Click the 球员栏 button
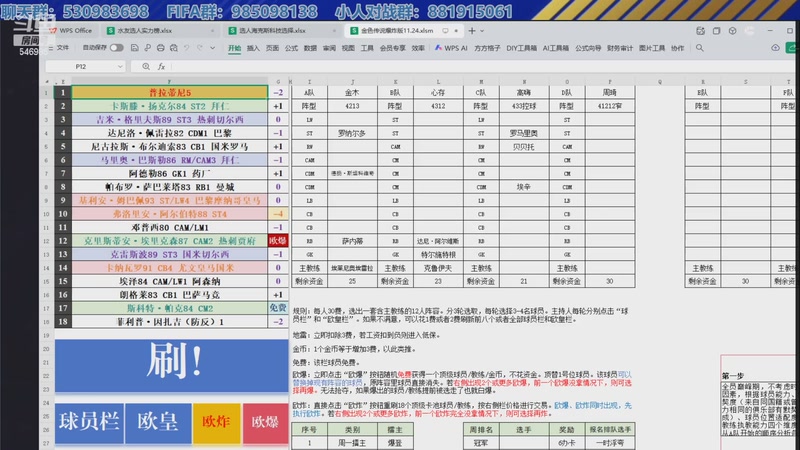 89,422
